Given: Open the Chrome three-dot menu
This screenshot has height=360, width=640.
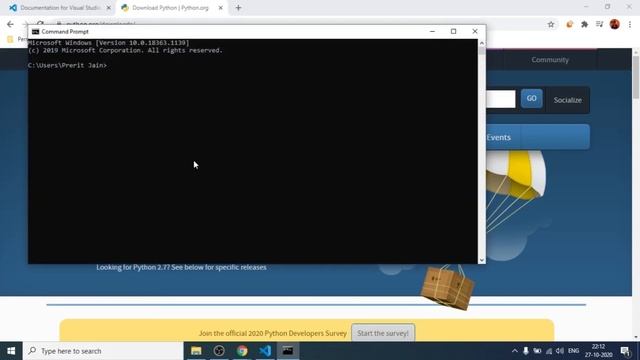Looking at the screenshot, I should [x=630, y=24].
